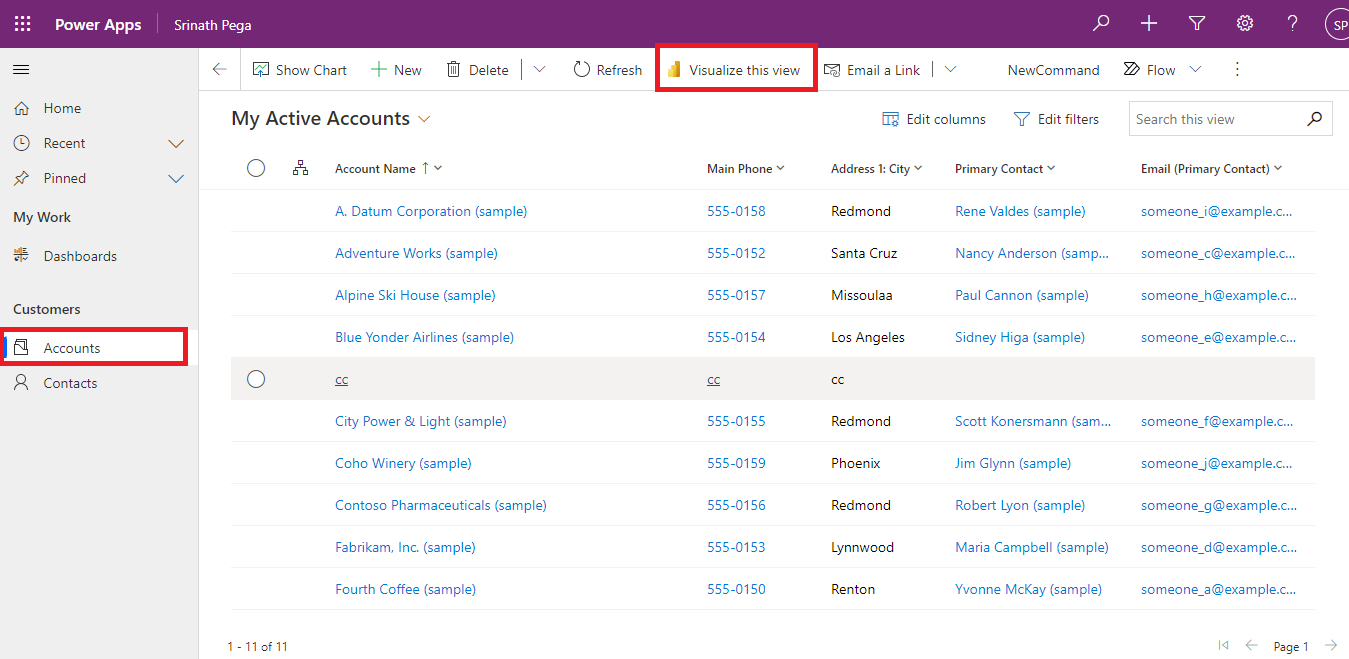Open advanced find filter icon in header
The image size is (1349, 659).
click(1197, 24)
